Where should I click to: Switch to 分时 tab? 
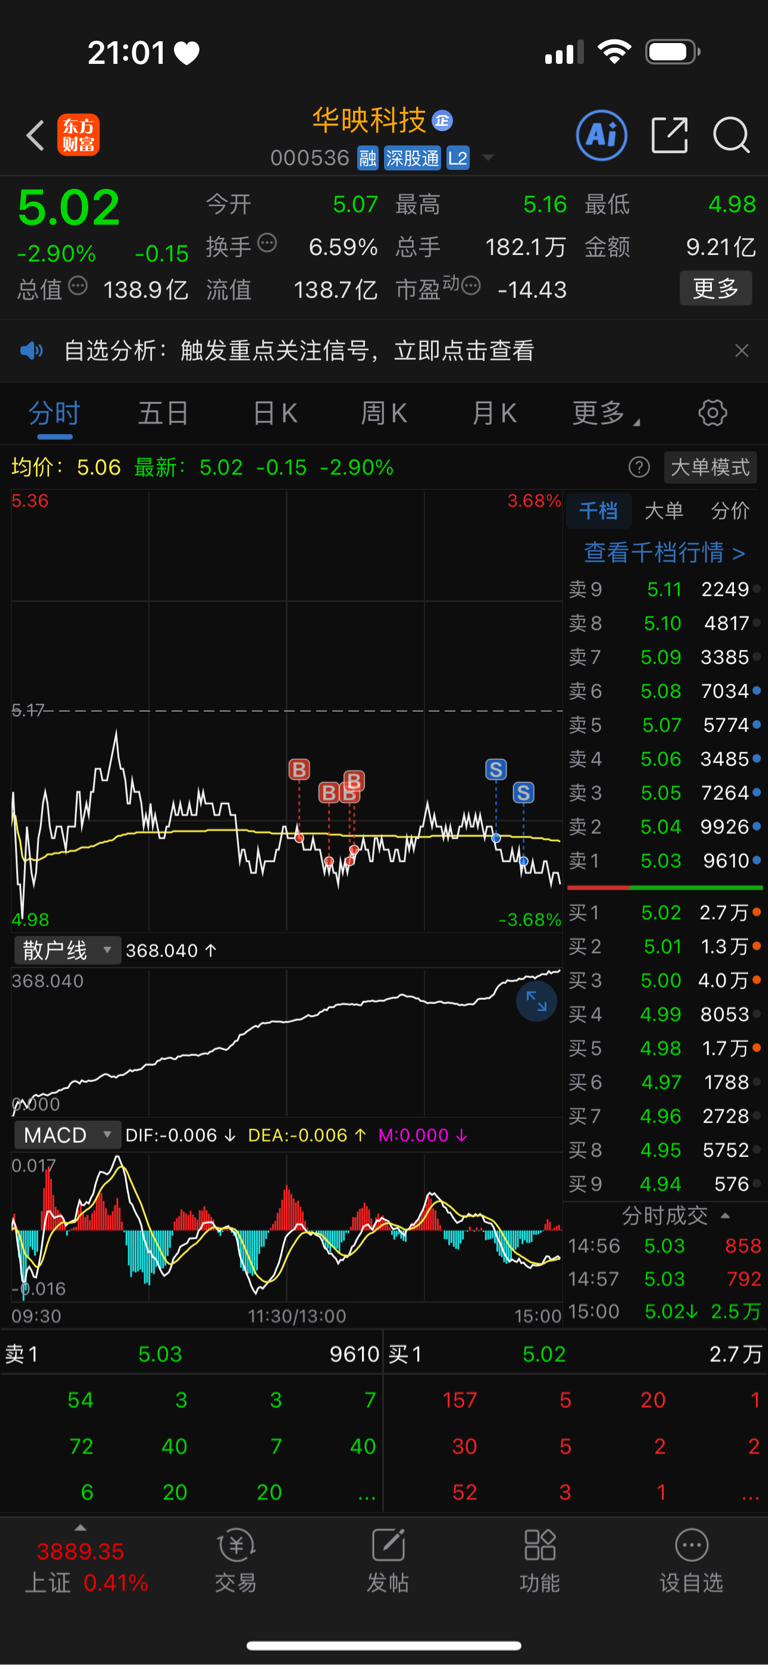(54, 413)
